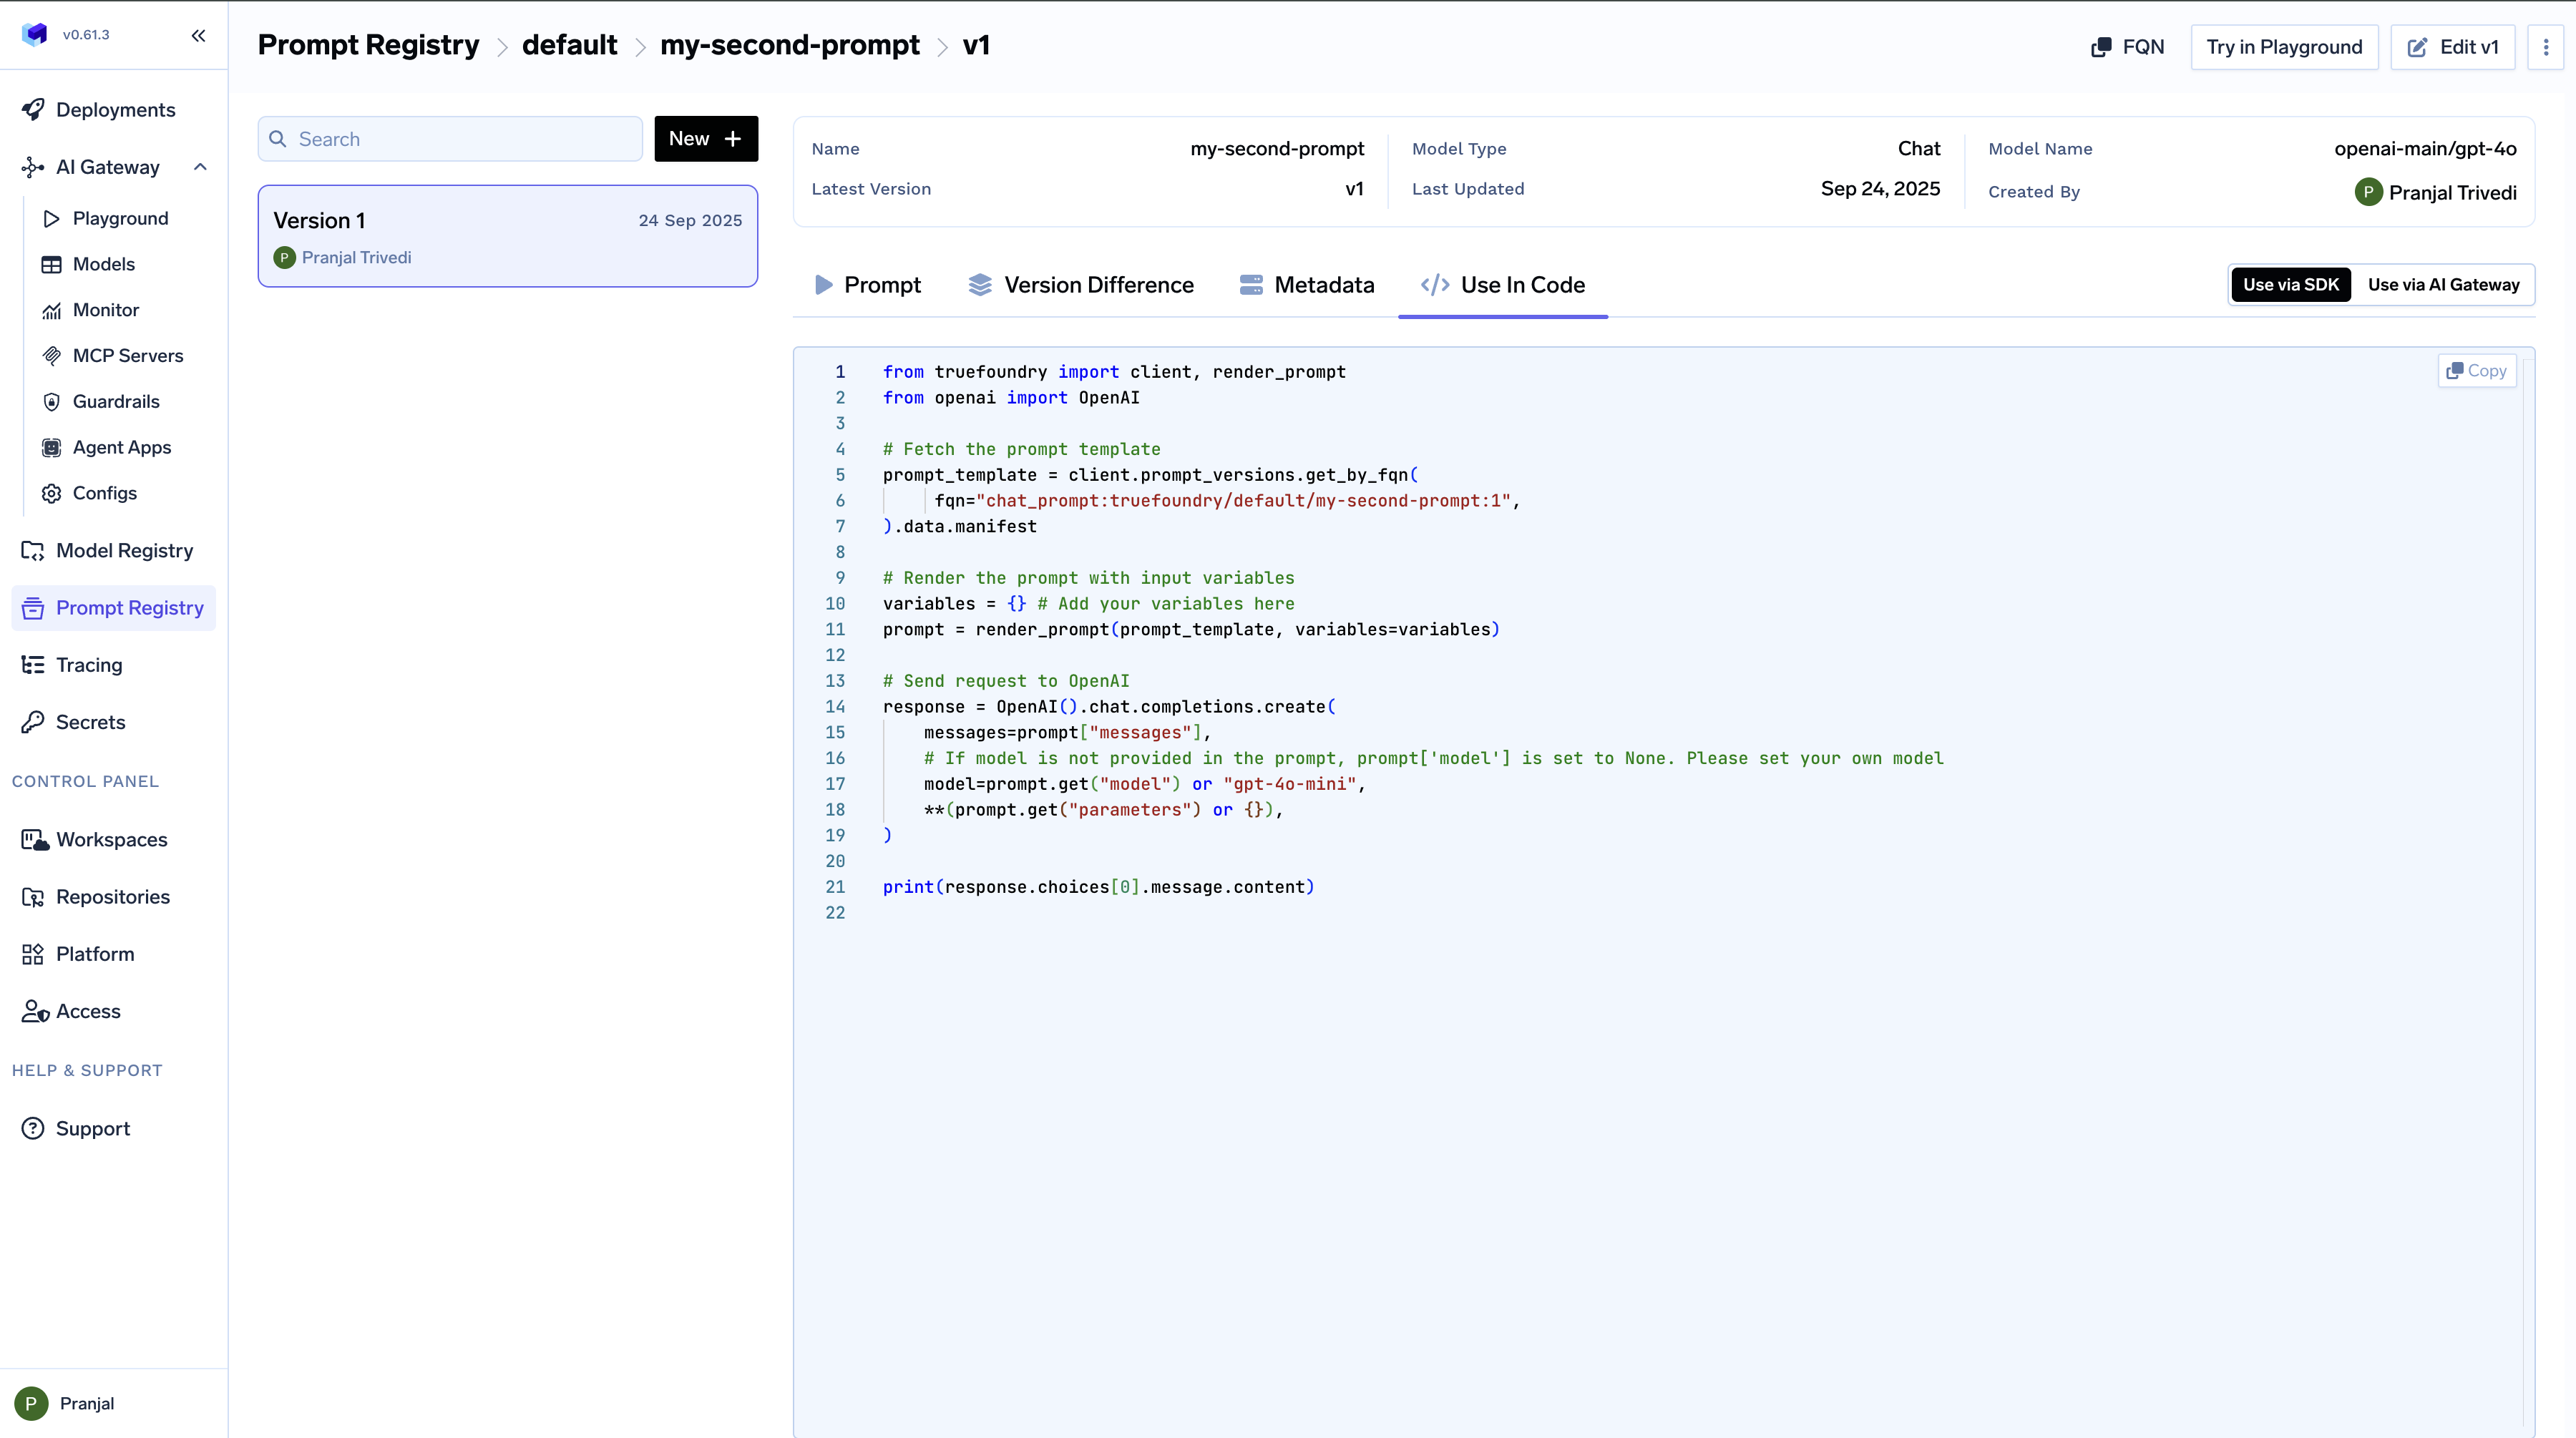Copy the code snippet
This screenshot has height=1438, width=2576.
tap(2476, 371)
